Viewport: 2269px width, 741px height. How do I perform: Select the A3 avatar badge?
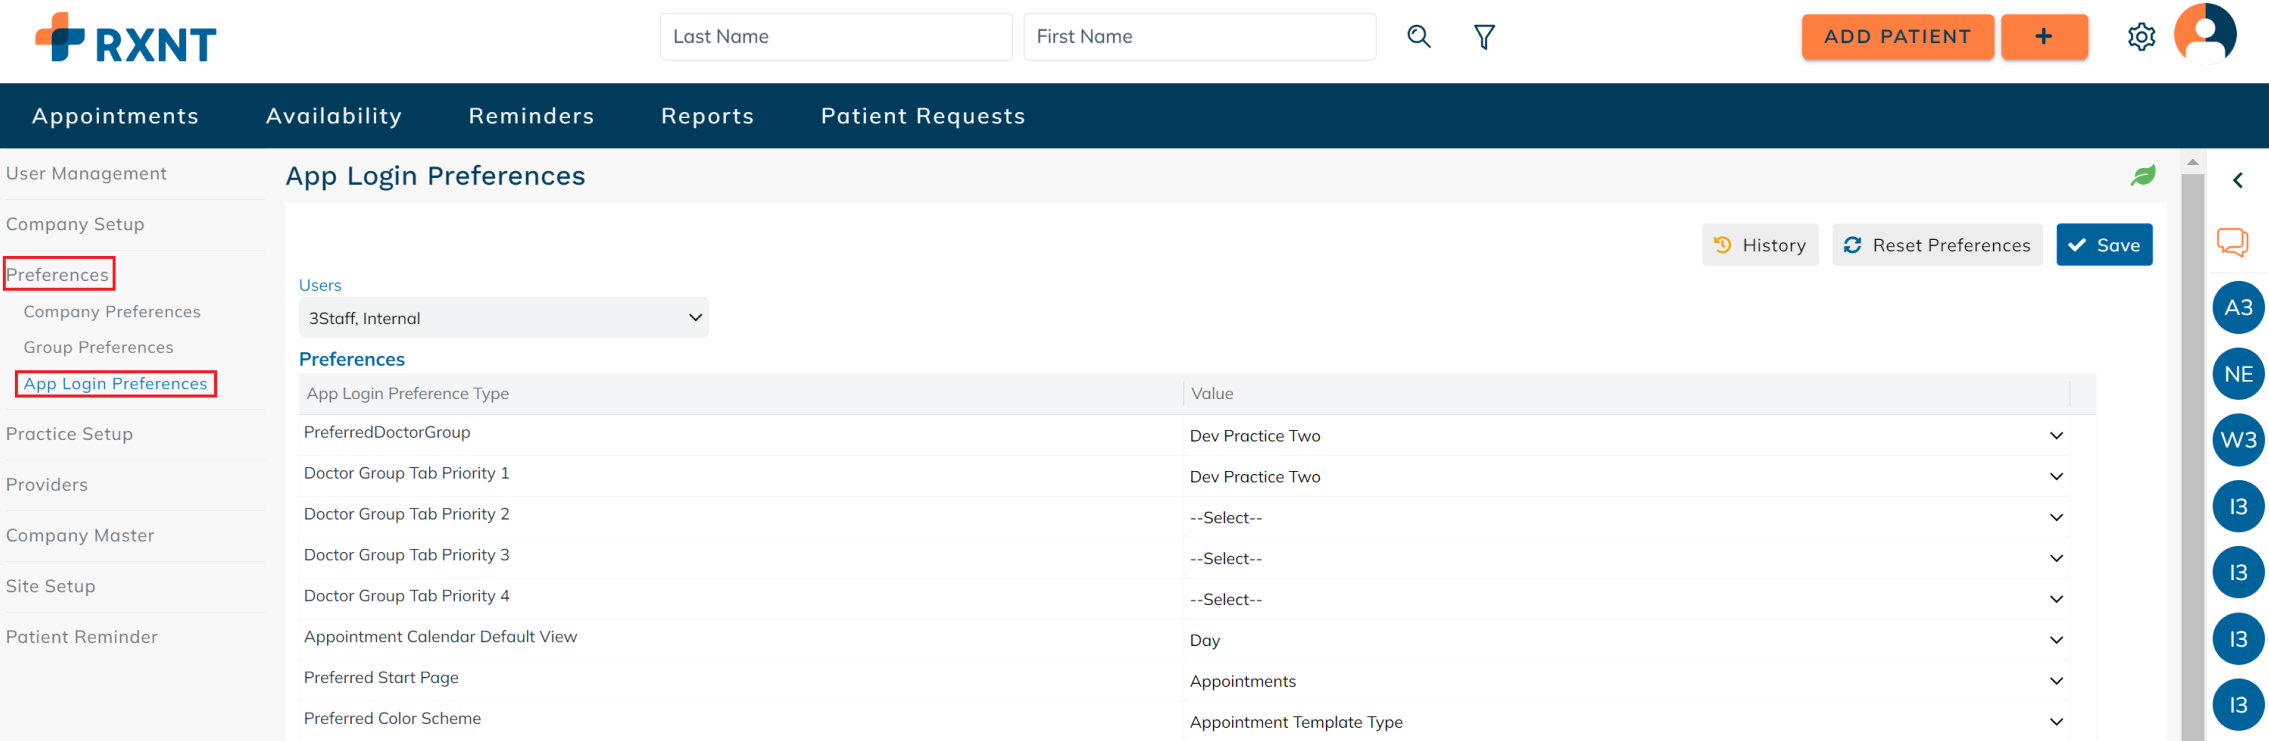click(2238, 307)
